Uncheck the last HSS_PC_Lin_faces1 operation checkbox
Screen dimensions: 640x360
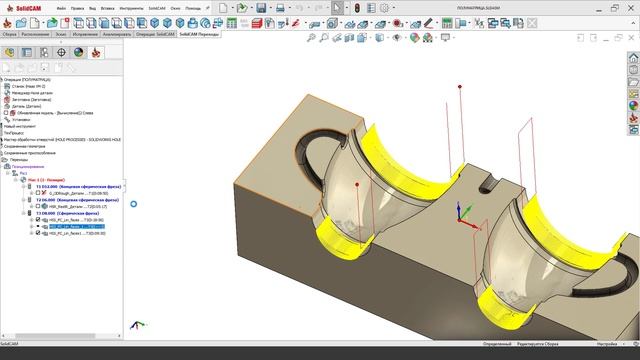tap(38, 233)
